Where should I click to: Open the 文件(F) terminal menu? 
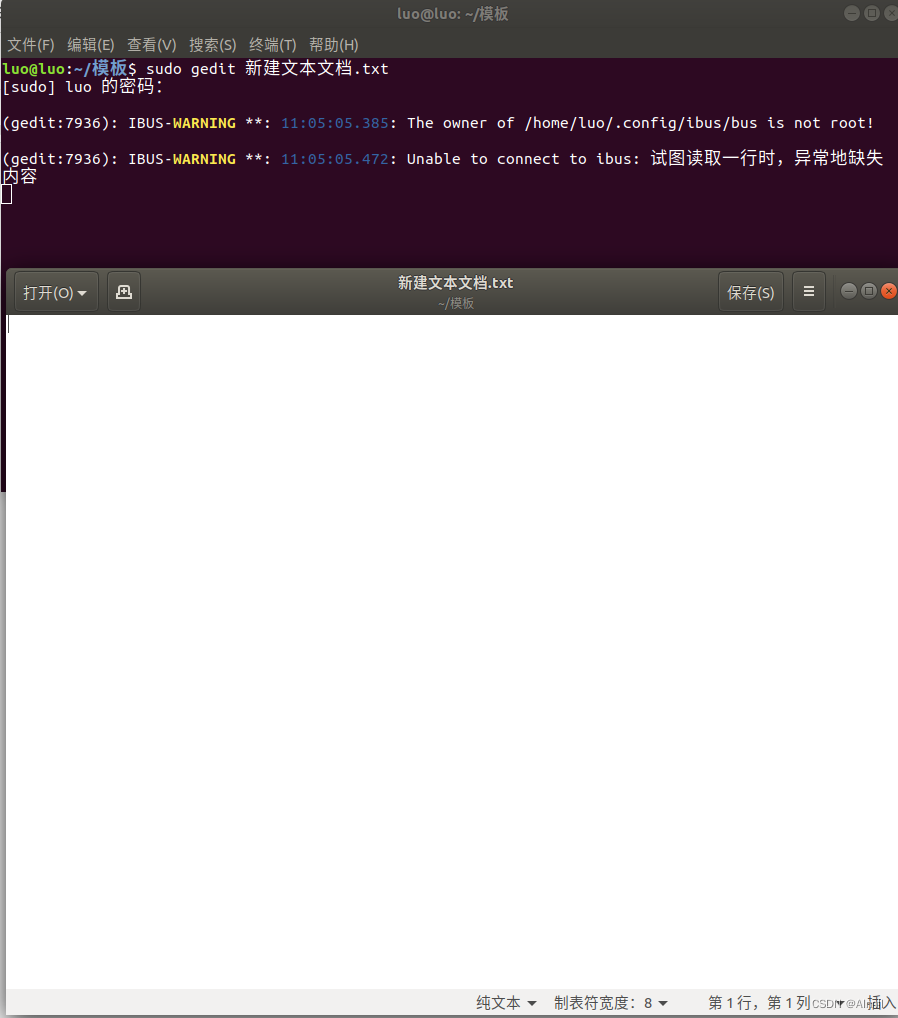(30, 44)
